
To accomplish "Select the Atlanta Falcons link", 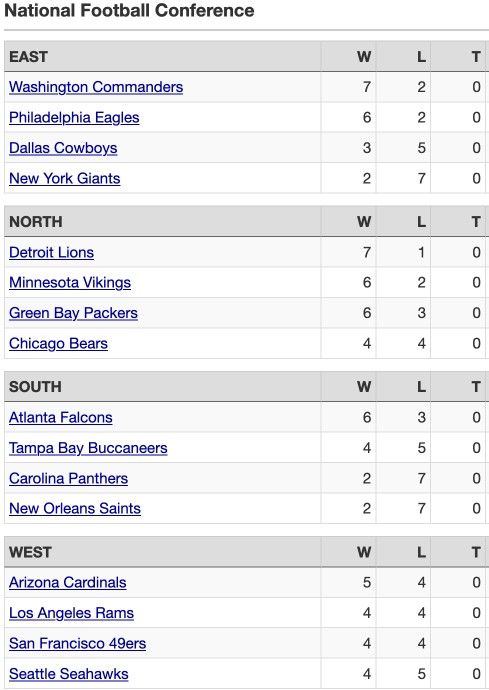I will click(61, 417).
